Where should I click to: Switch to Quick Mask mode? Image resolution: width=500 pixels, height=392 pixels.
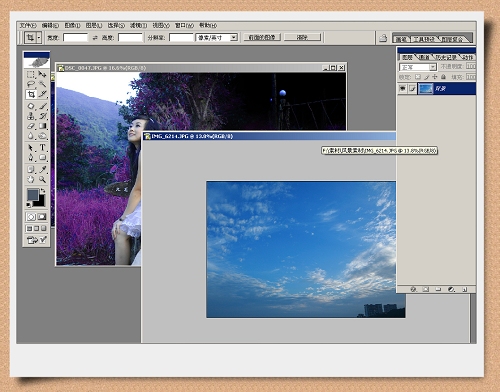pyautogui.click(x=42, y=217)
